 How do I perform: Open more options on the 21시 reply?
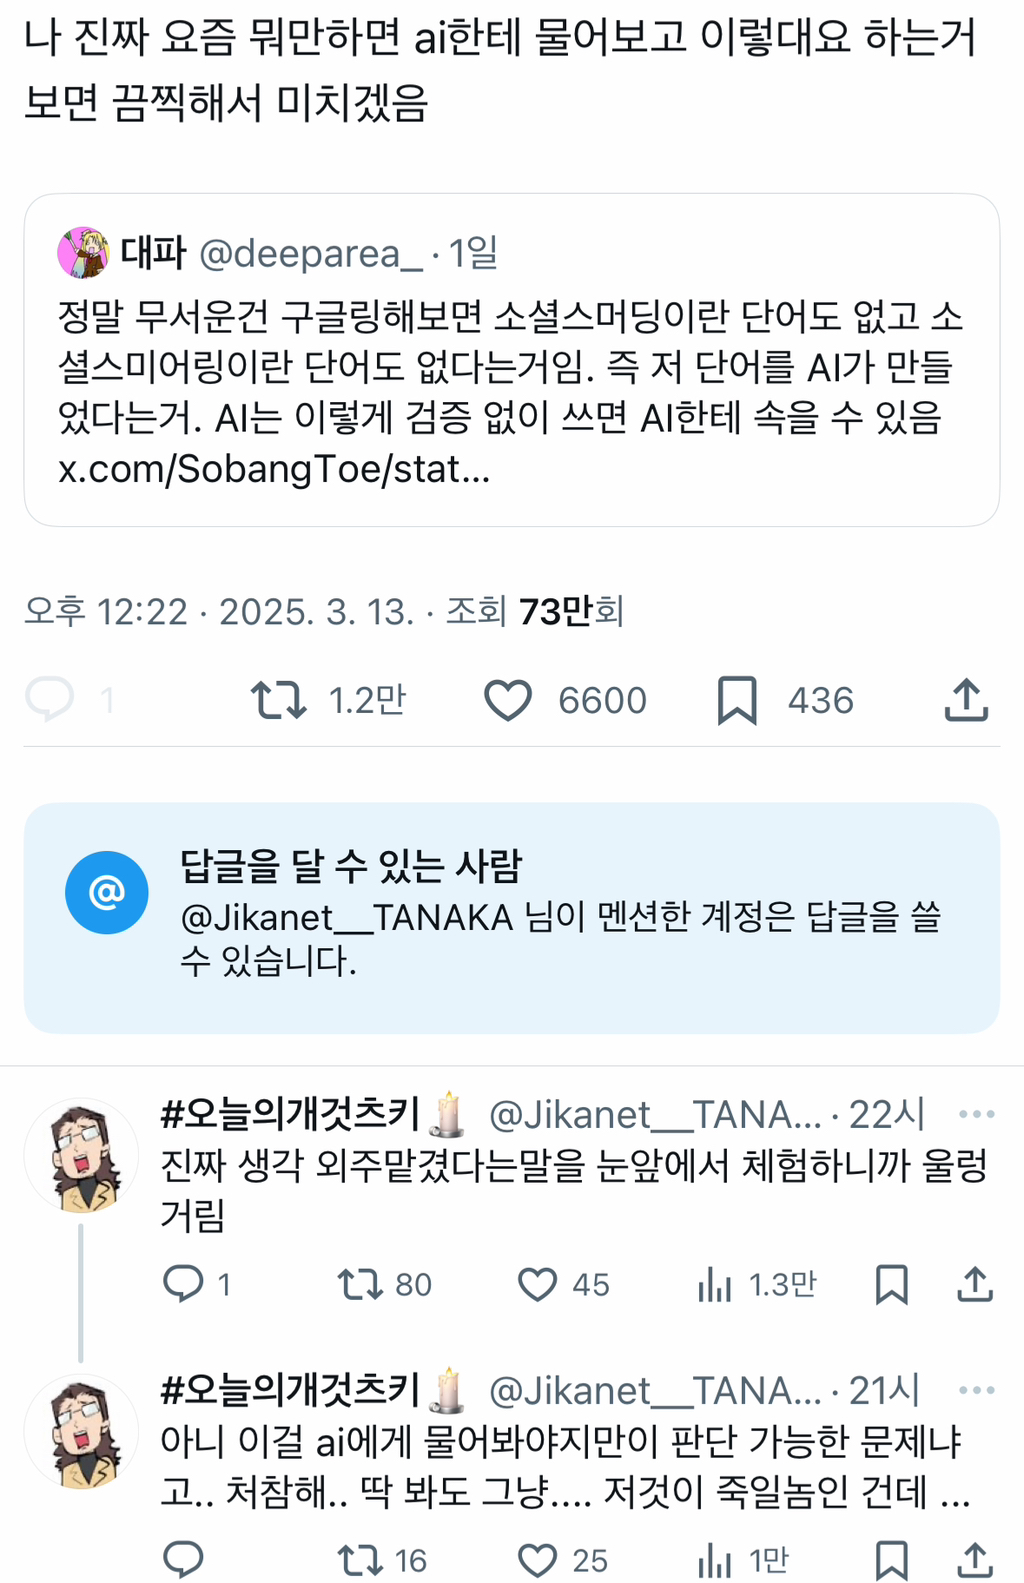pos(976,1390)
